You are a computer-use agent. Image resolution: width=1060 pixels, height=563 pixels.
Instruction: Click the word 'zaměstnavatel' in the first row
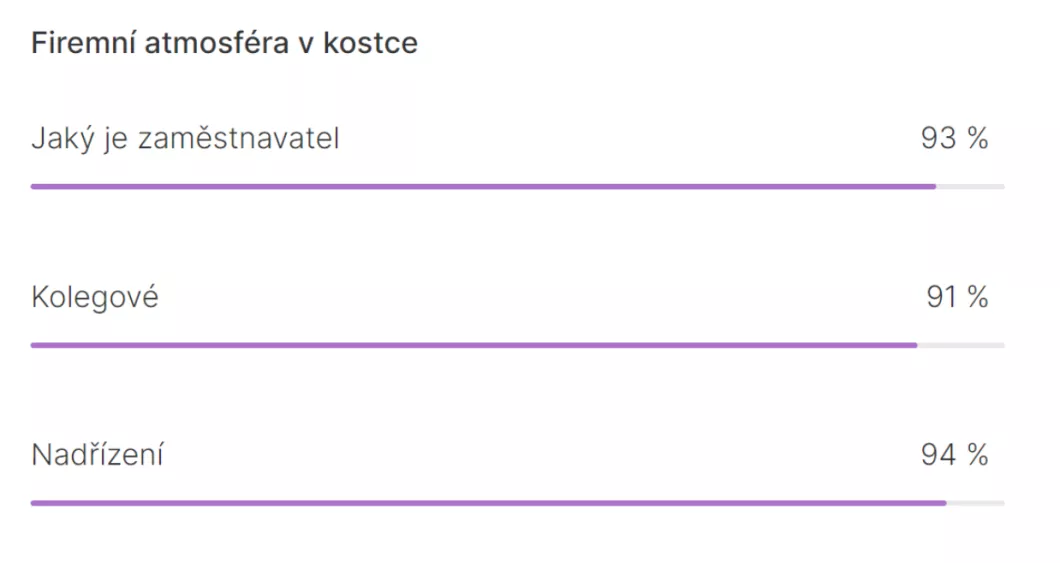pos(239,139)
